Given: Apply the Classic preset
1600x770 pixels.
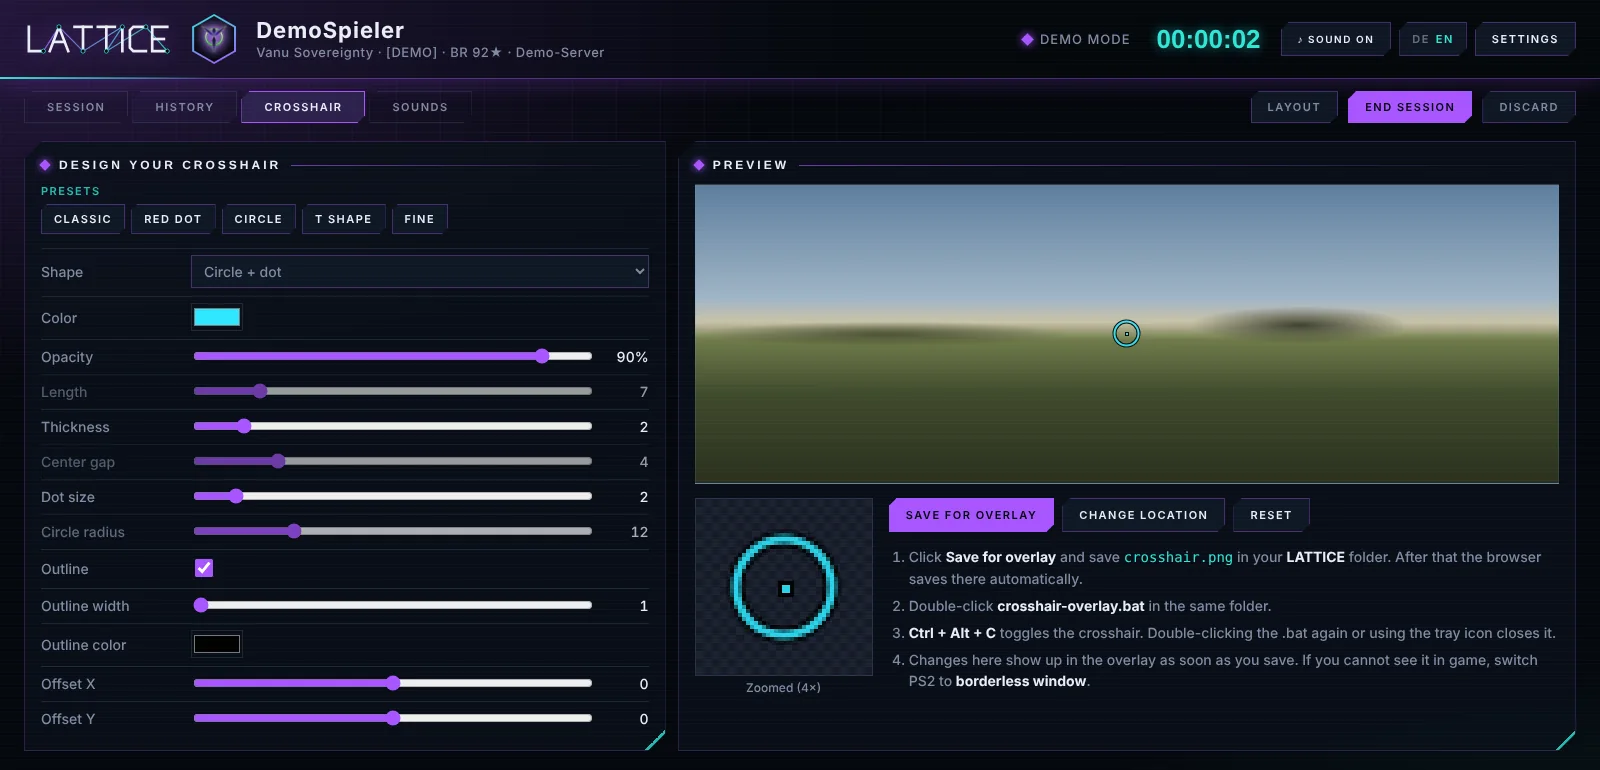Looking at the screenshot, I should [83, 219].
